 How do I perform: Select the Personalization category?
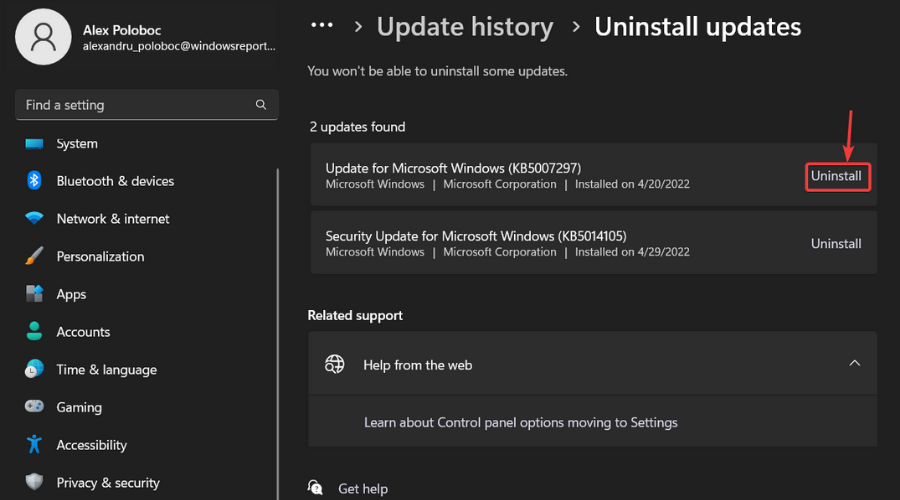tap(100, 257)
